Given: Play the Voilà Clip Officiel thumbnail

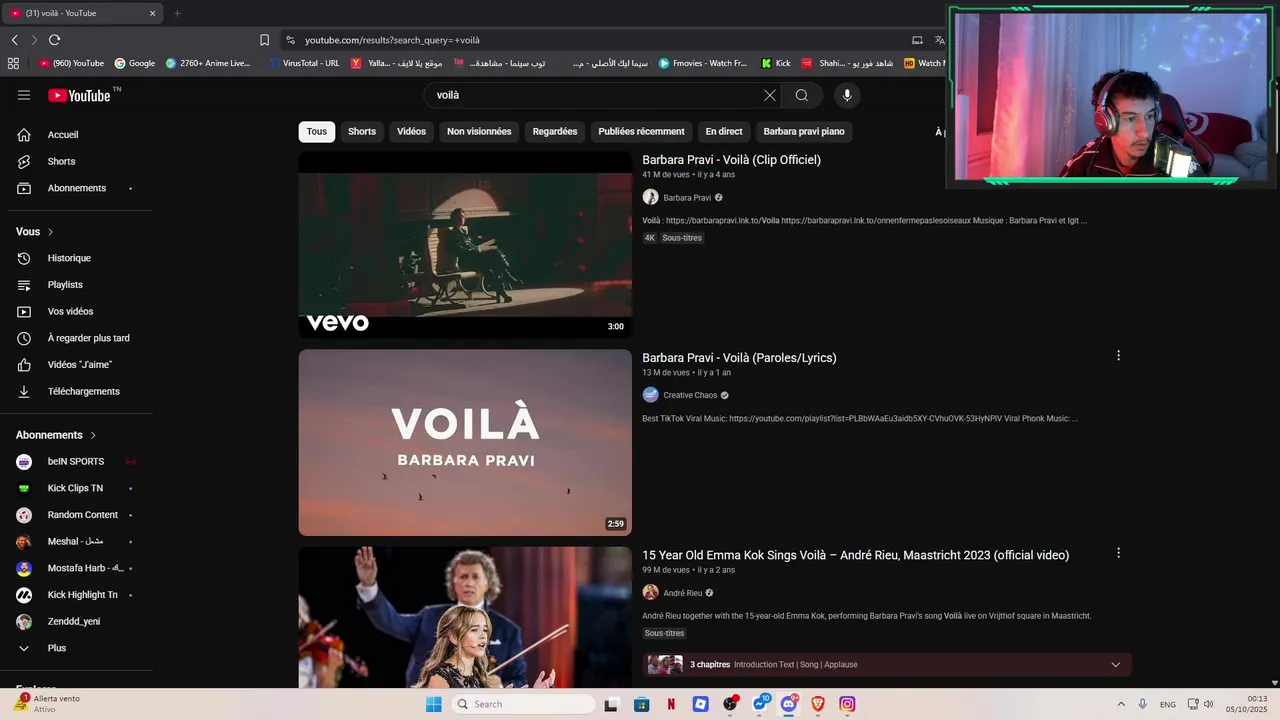Looking at the screenshot, I should [465, 245].
